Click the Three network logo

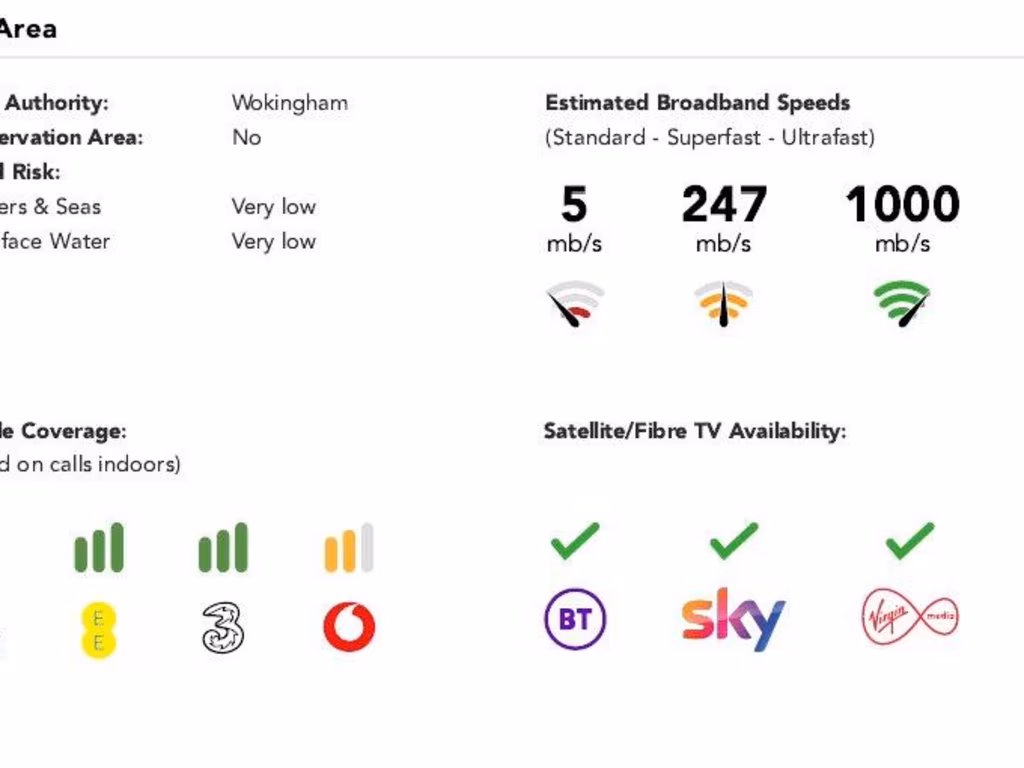pos(222,628)
